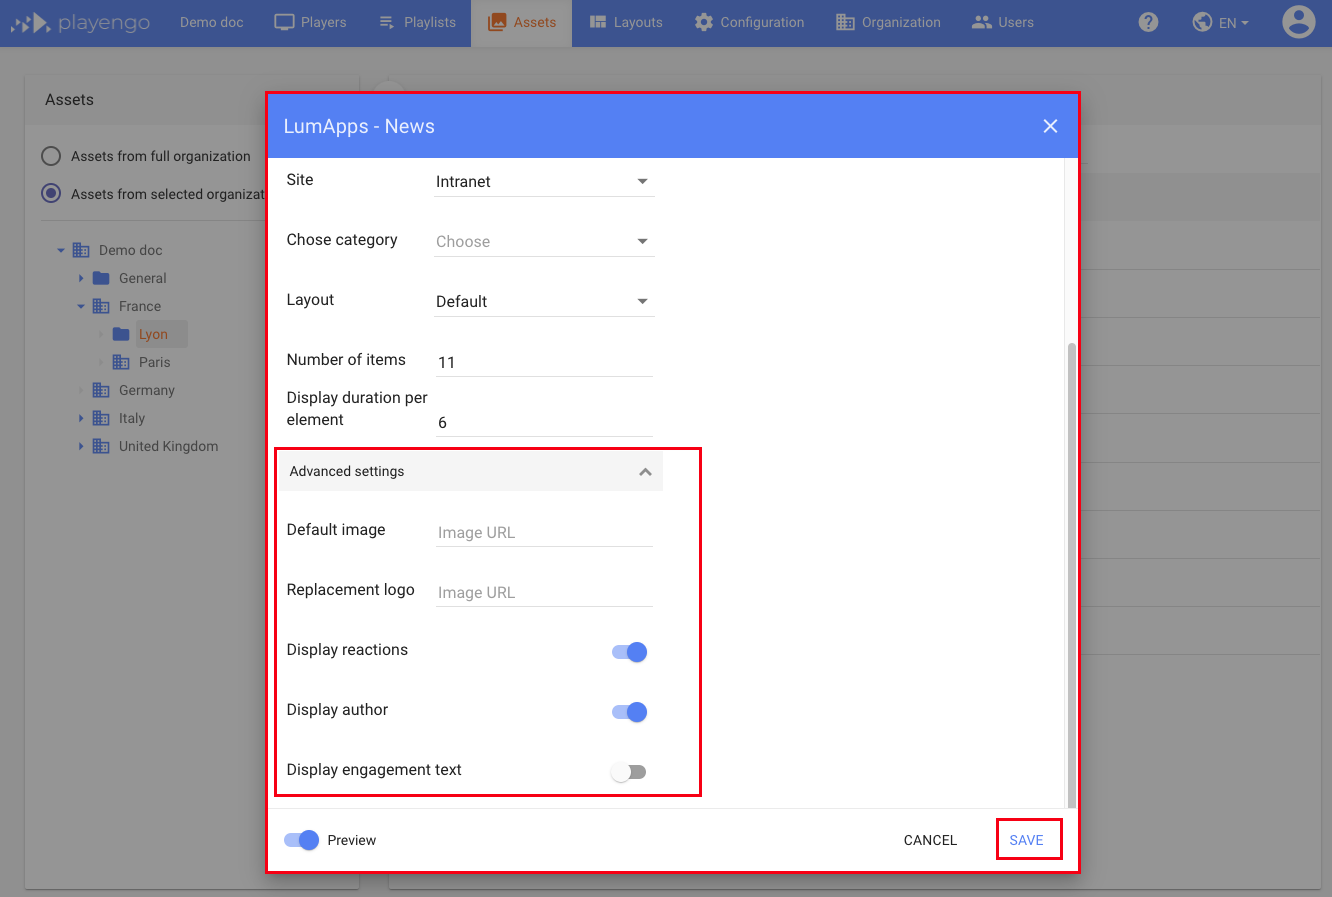Click the Germany organization icon
Screen dimensions: 1332x897
[101, 390]
